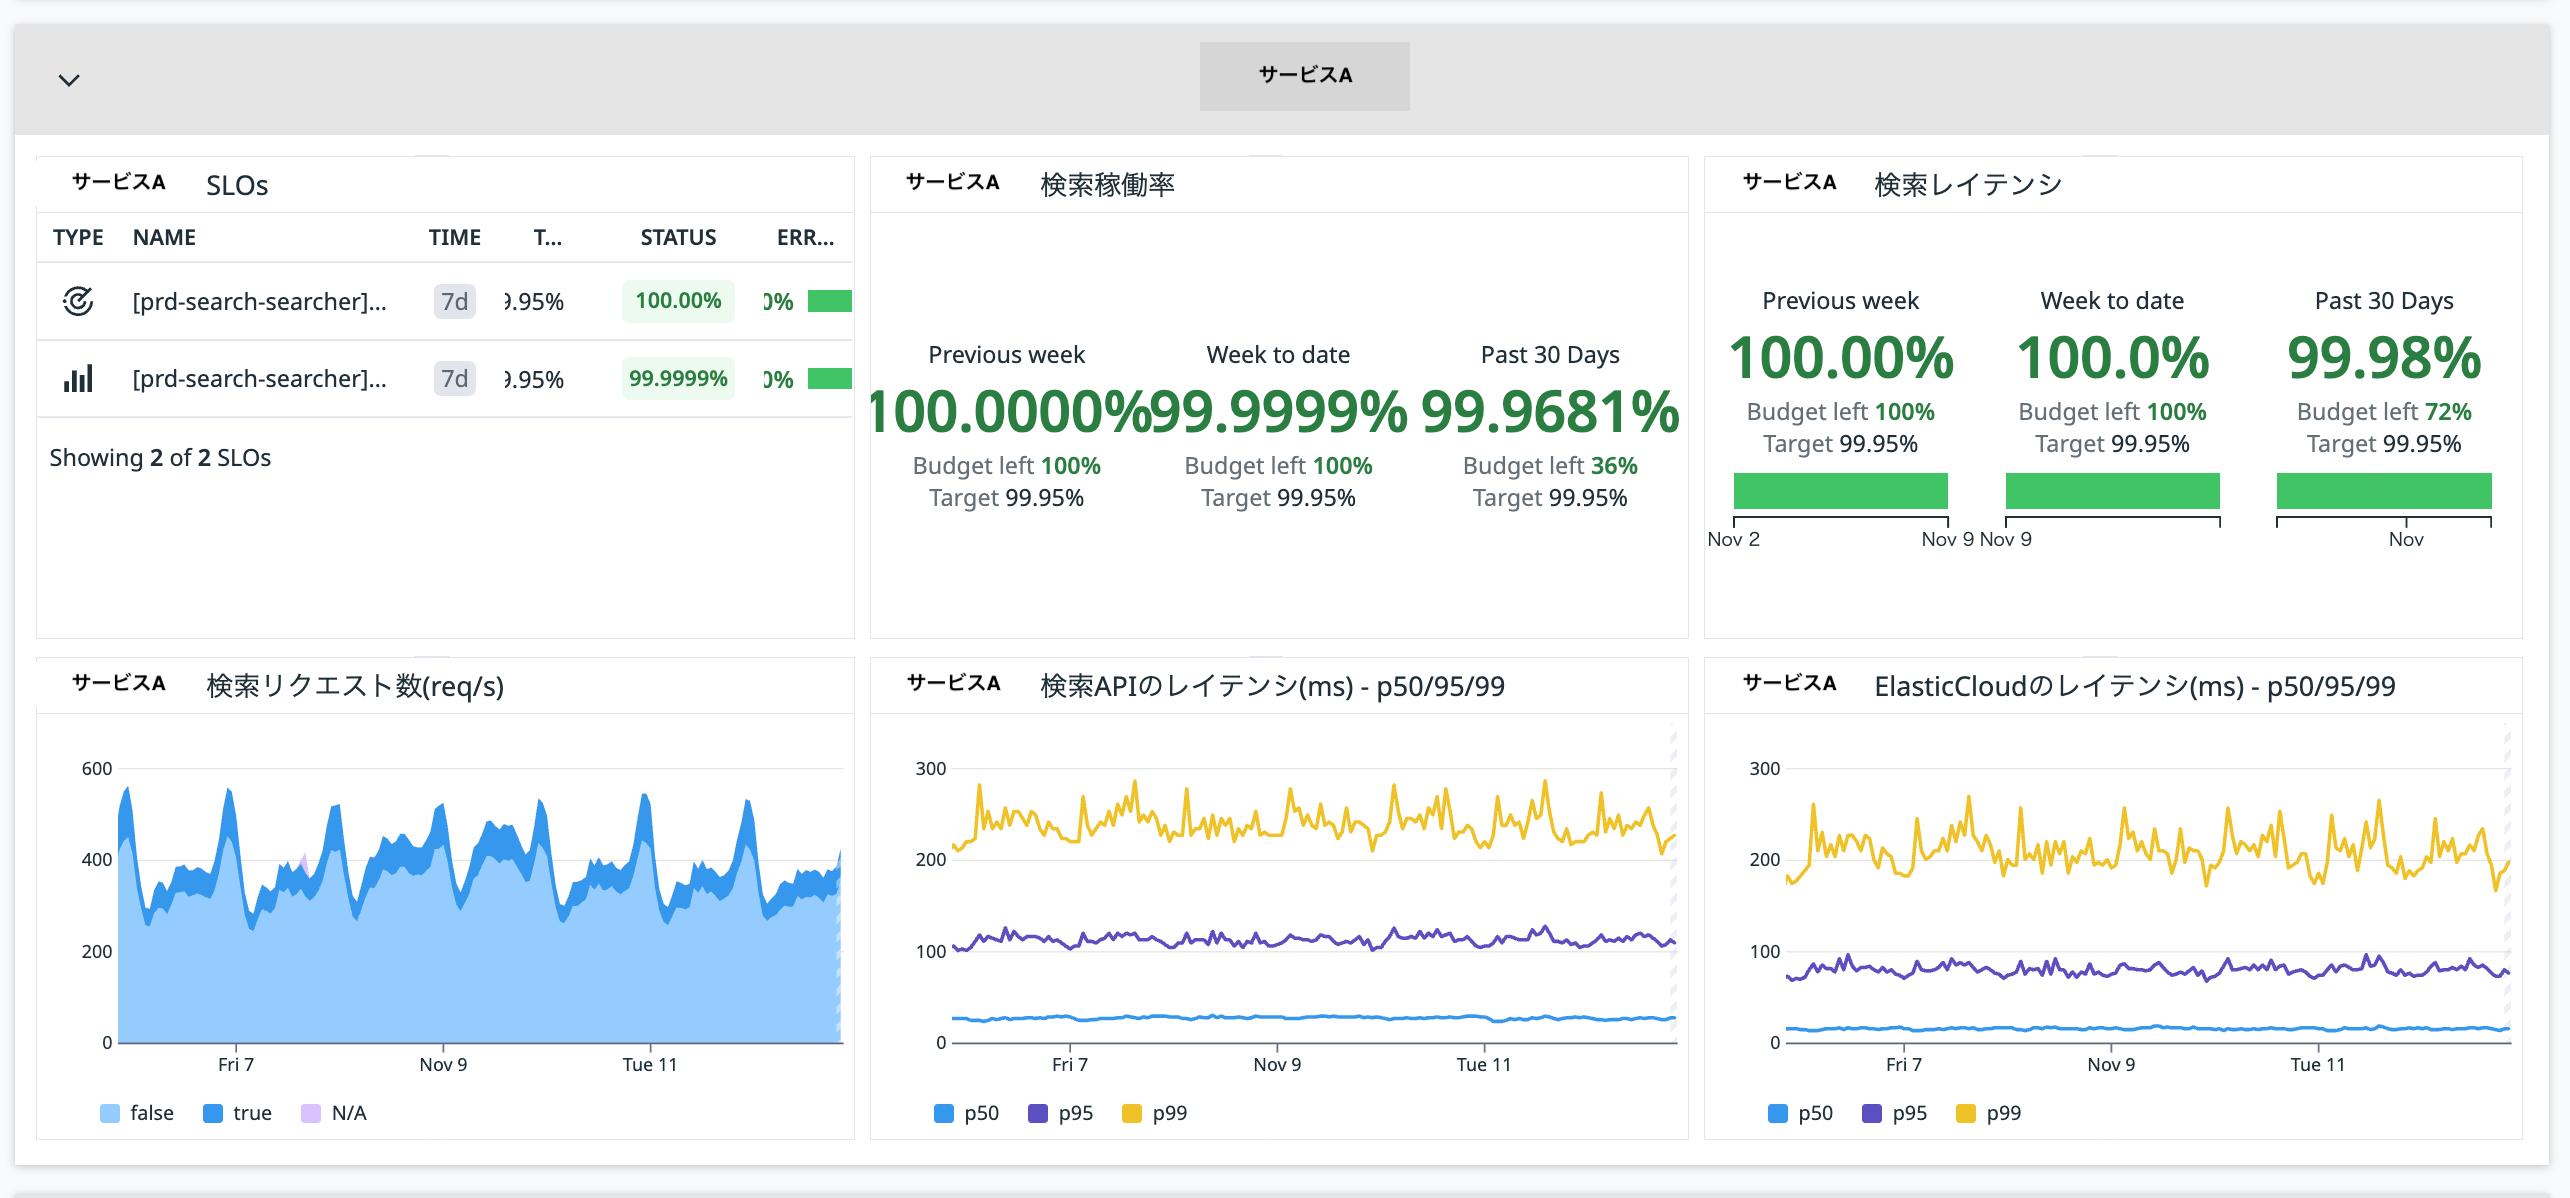Click Past 30 Days error budget bar in latency widget
Viewport: 2570px width, 1198px height.
(2383, 491)
